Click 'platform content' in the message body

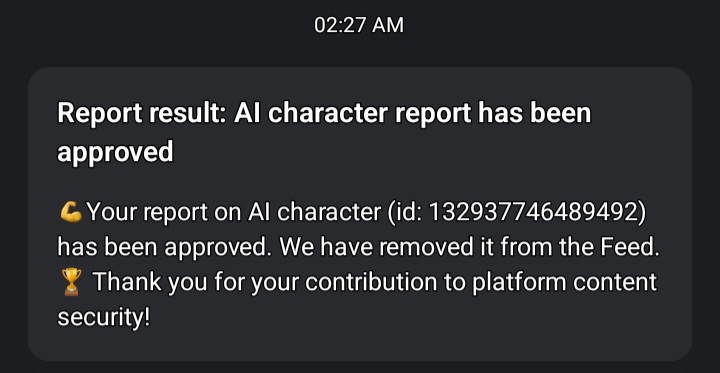coord(564,283)
